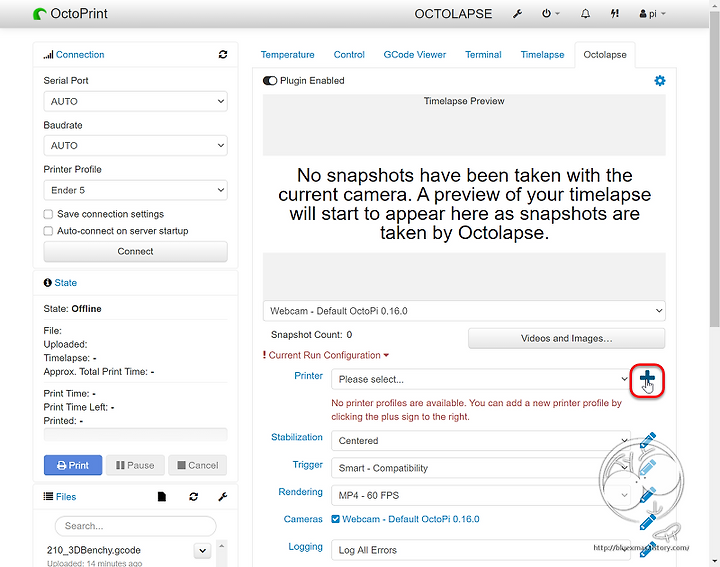Open the Serial Port dropdown

tap(135, 101)
